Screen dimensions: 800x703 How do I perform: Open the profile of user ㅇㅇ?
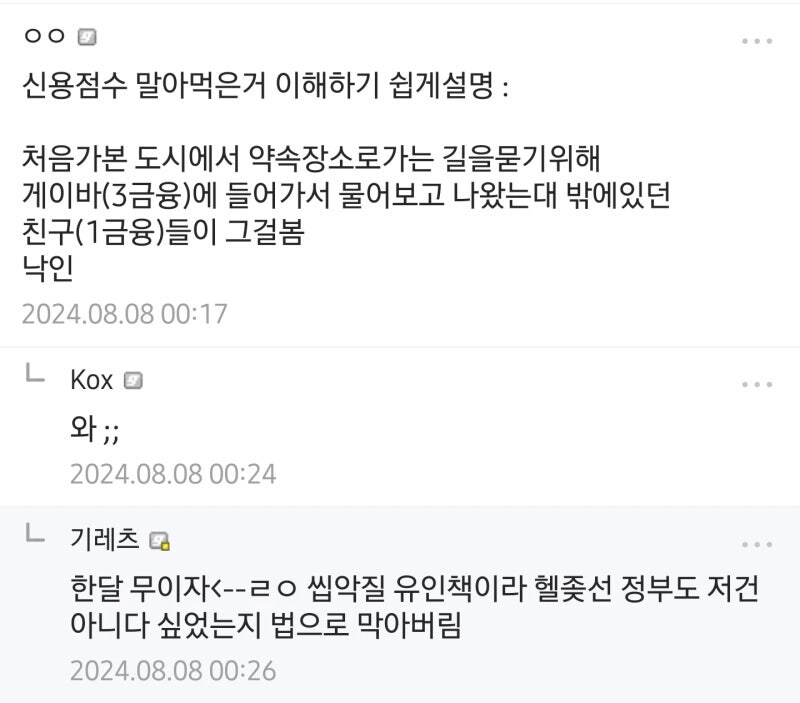tap(45, 36)
